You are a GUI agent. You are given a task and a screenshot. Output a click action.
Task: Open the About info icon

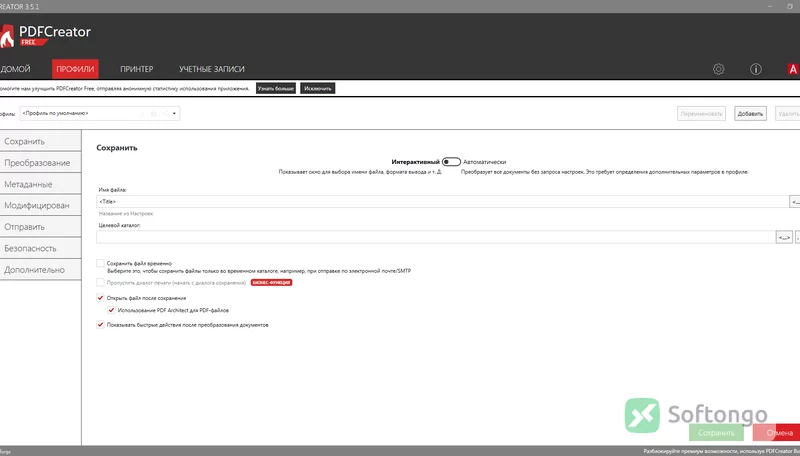click(x=756, y=69)
